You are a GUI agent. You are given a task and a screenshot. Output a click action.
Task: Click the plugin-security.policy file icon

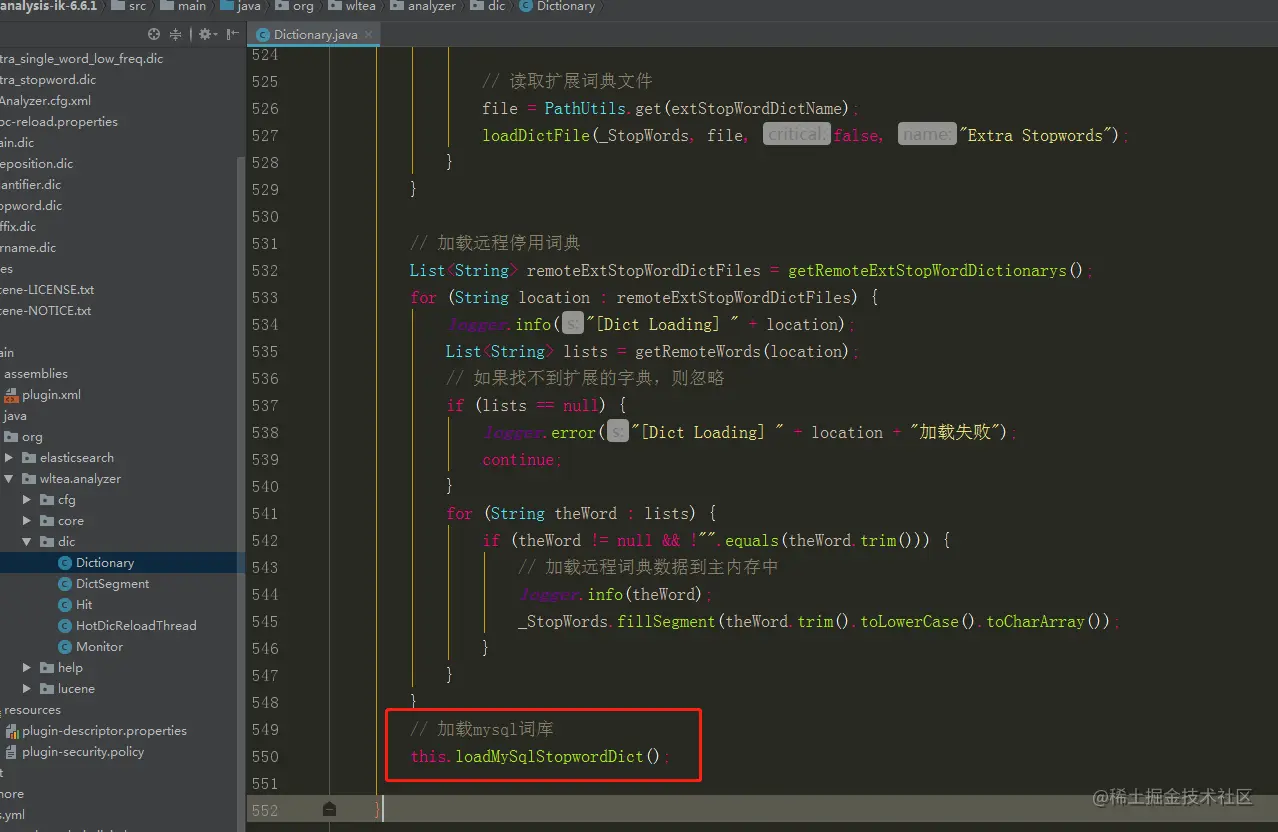12,752
